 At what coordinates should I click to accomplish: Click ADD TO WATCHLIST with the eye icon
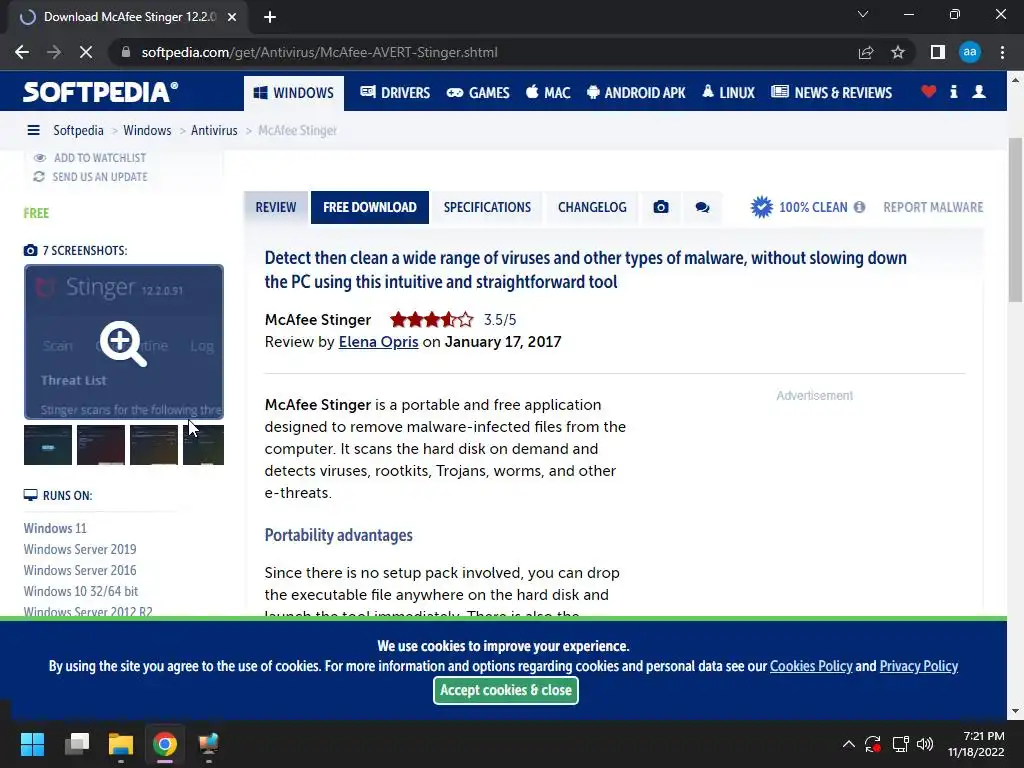pyautogui.click(x=90, y=158)
